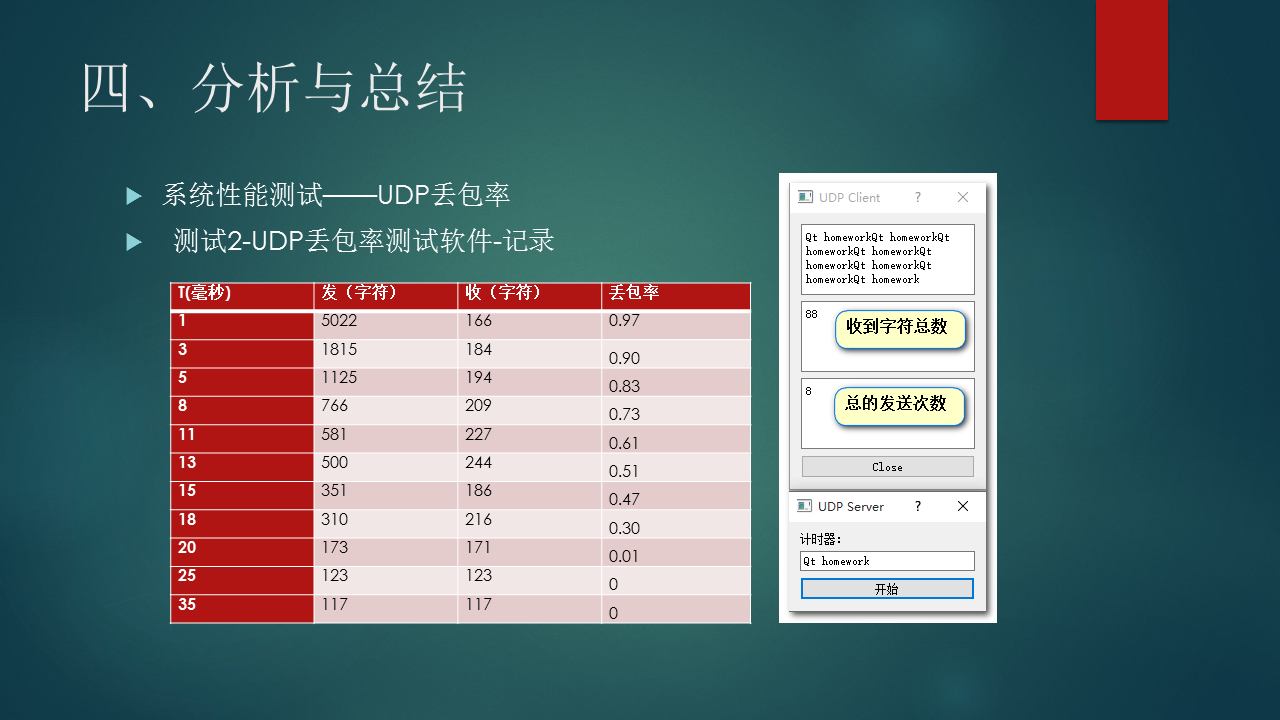Screen dimensions: 1280x720
Task: Click the Close button in UDP Client
Action: pos(887,467)
